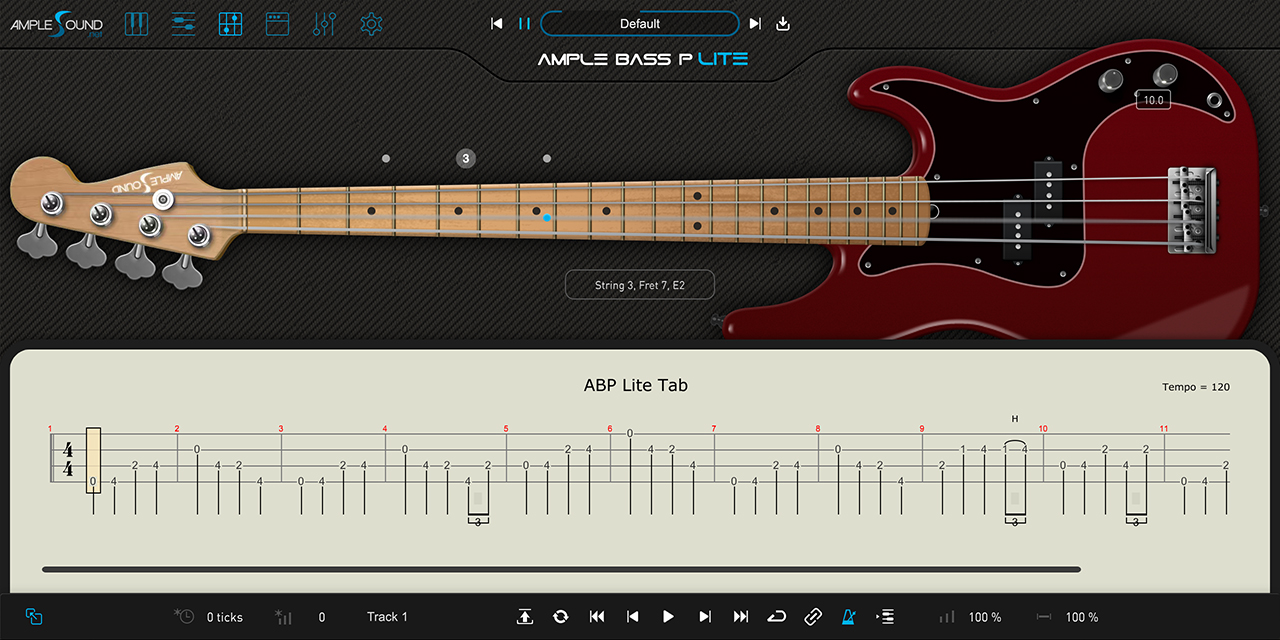Screen dimensions: 1280x640
Task: Open the FX window panel icon
Action: click(277, 24)
